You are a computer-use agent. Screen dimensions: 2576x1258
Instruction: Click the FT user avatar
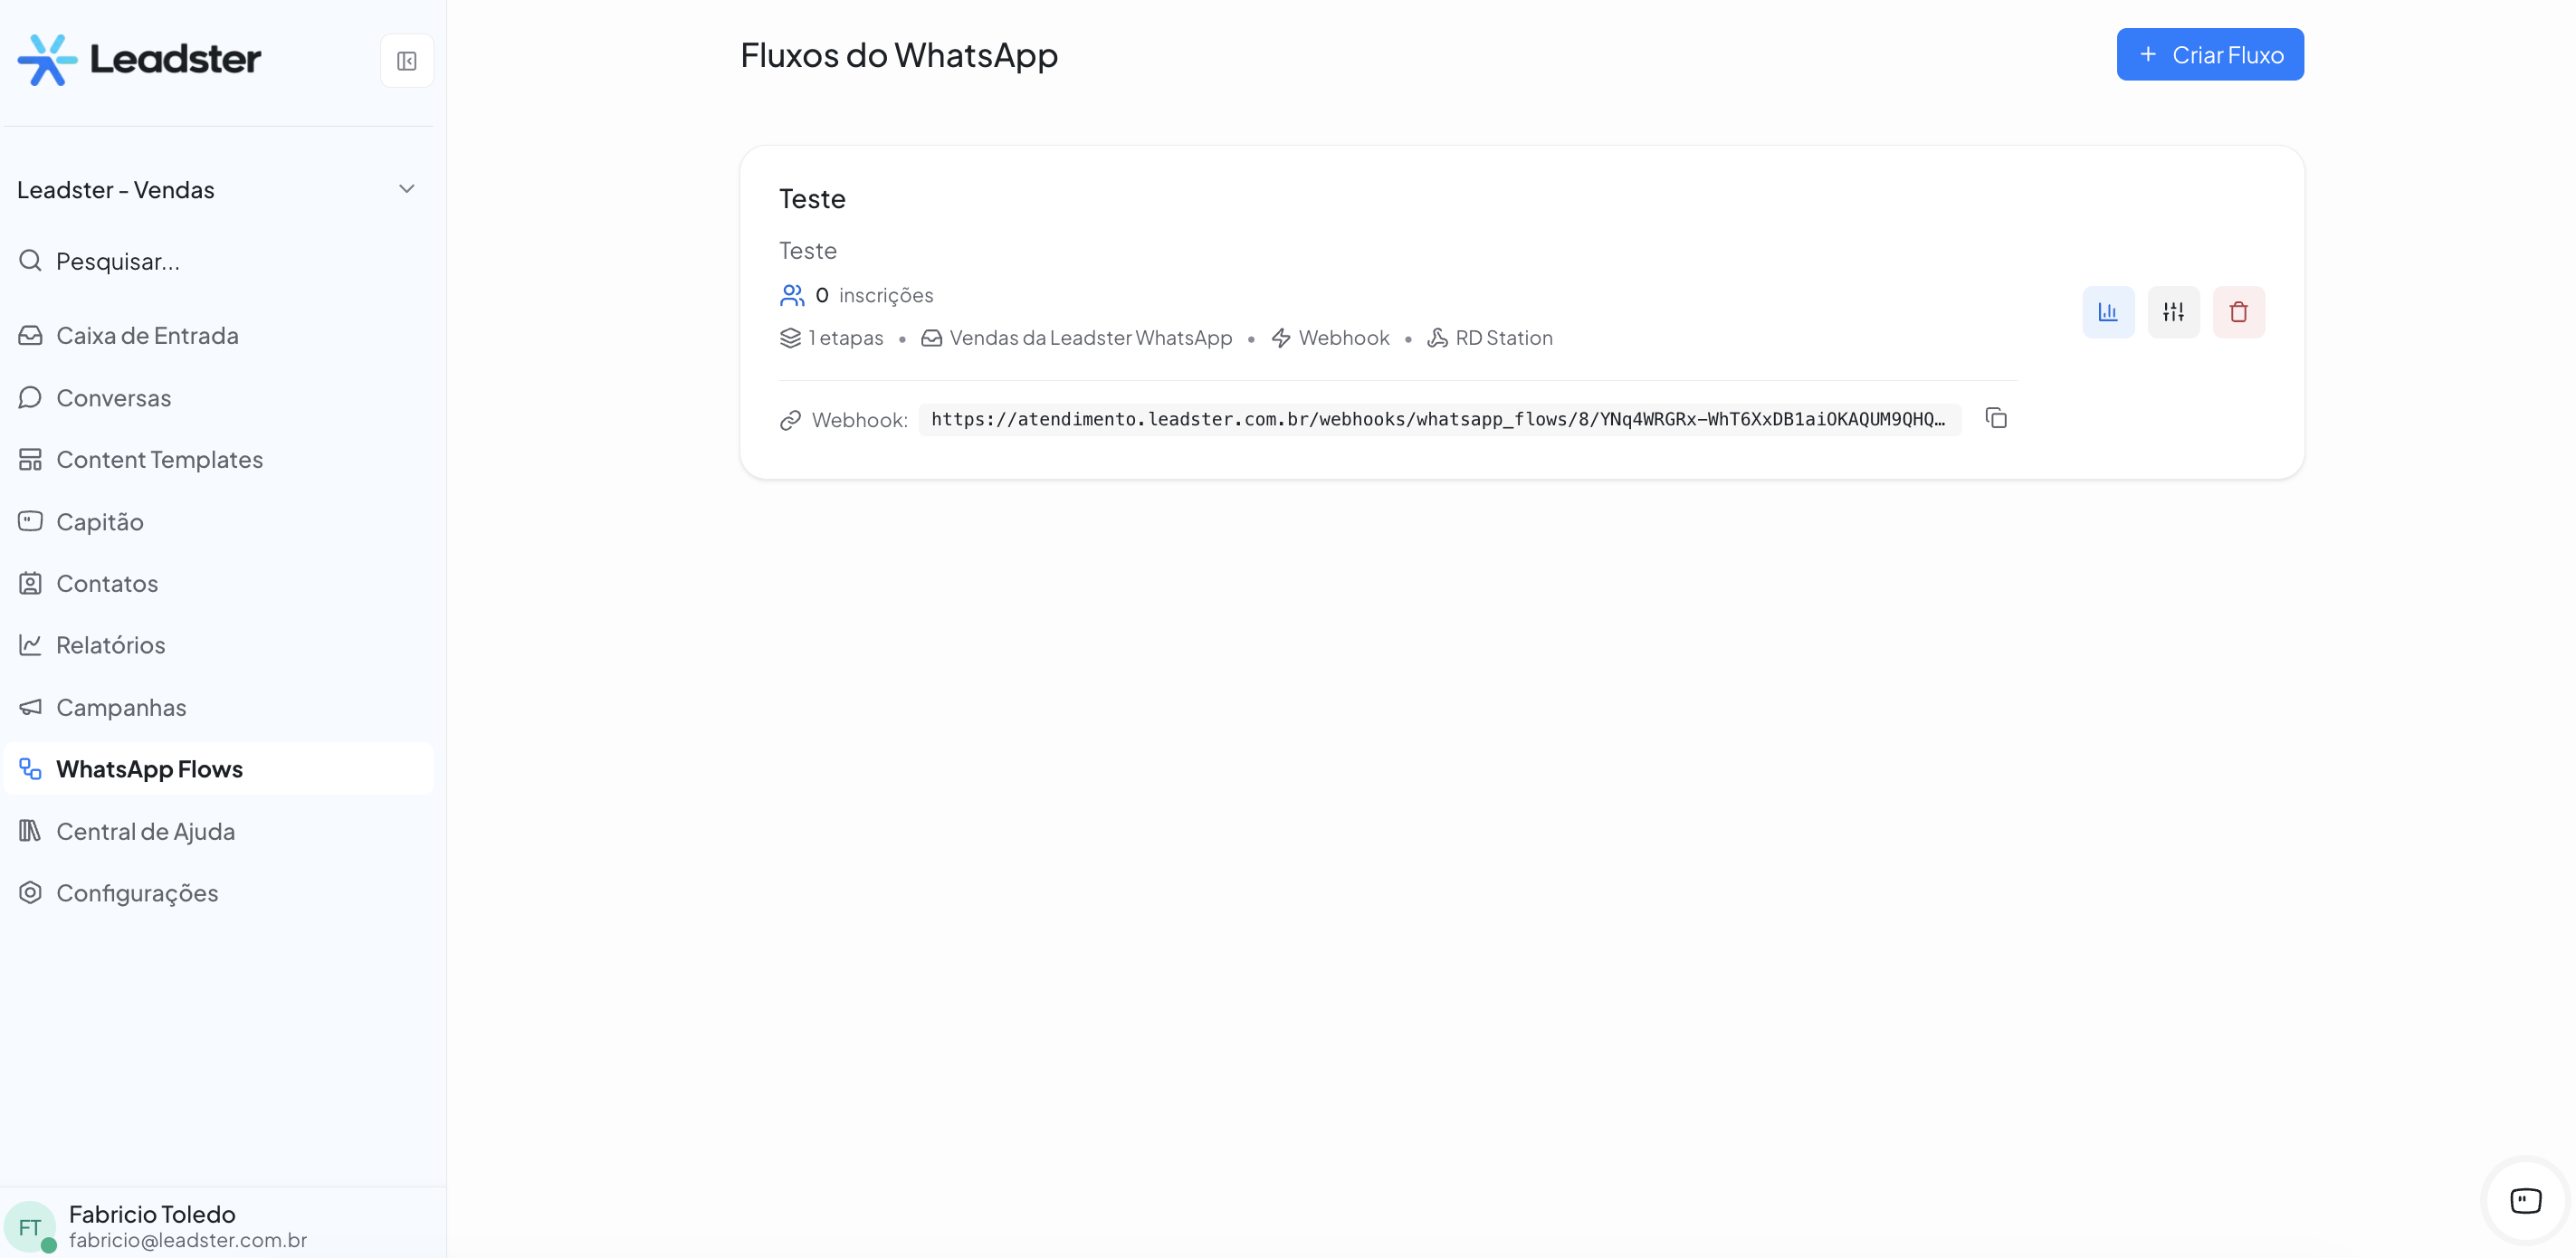30,1226
